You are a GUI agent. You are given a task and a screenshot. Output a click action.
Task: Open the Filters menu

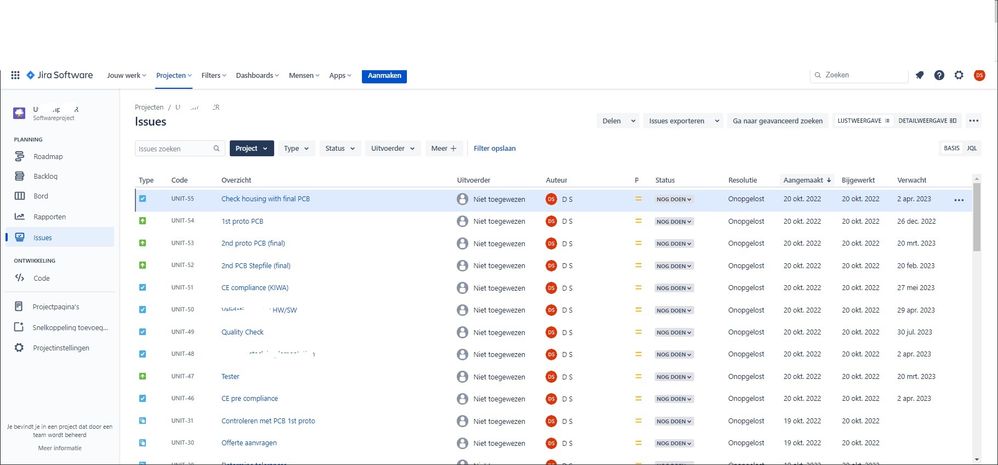click(214, 75)
